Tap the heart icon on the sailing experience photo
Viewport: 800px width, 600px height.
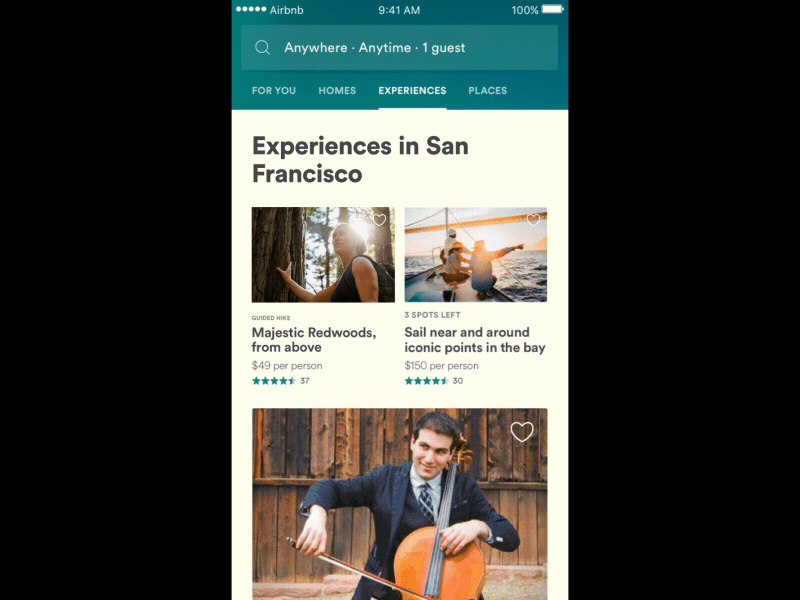click(x=533, y=221)
